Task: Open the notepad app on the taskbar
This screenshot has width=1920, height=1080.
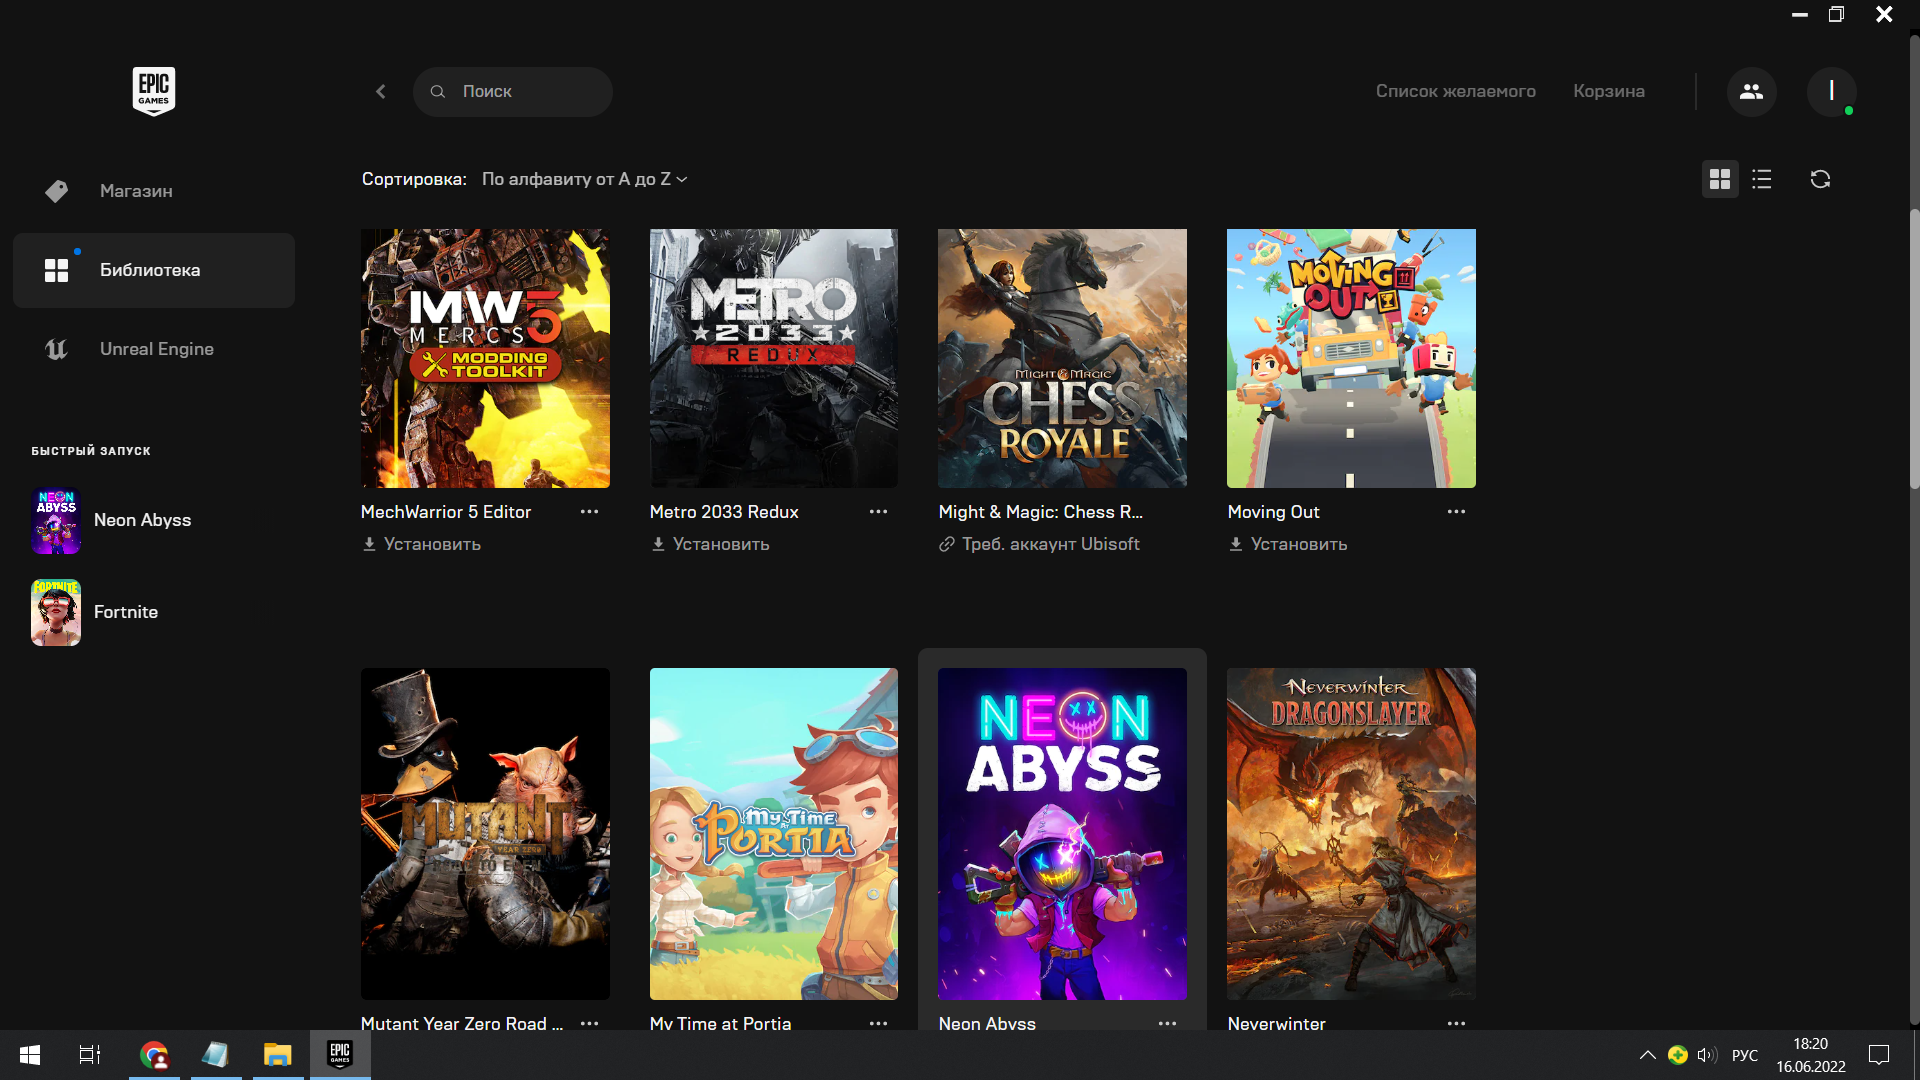Action: [x=216, y=1055]
